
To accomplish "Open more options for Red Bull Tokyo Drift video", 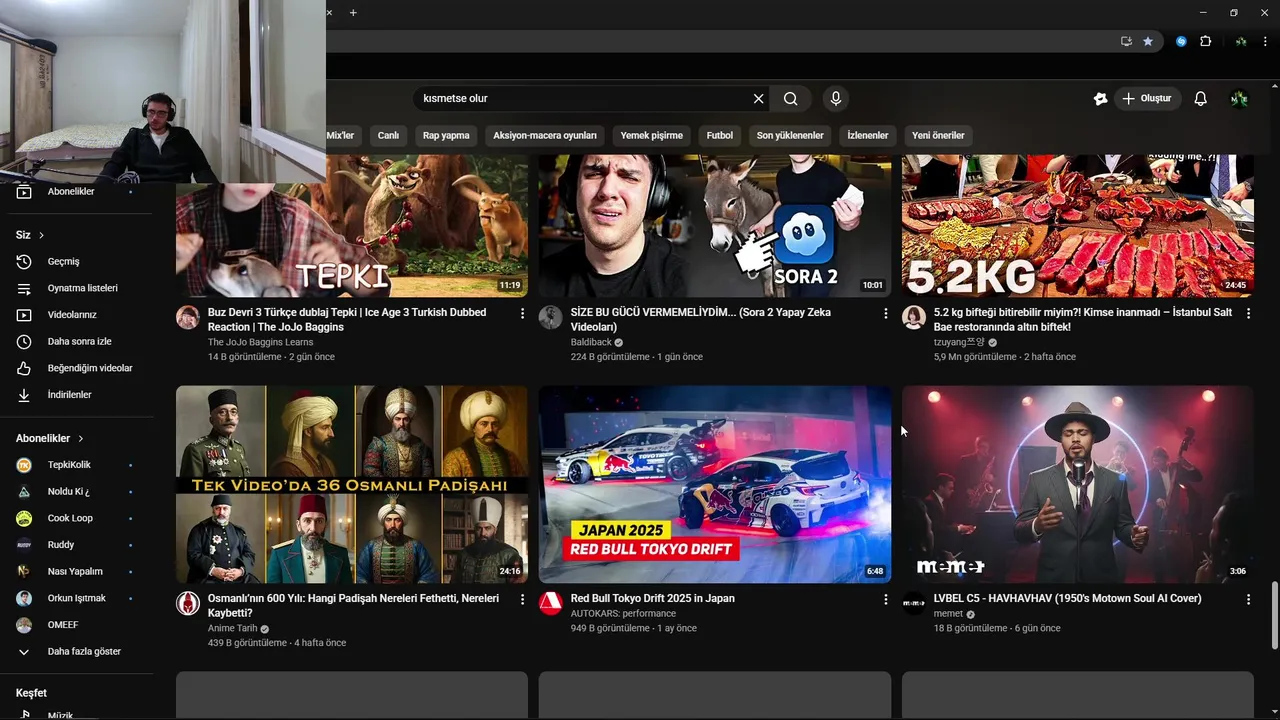I will coord(885,599).
